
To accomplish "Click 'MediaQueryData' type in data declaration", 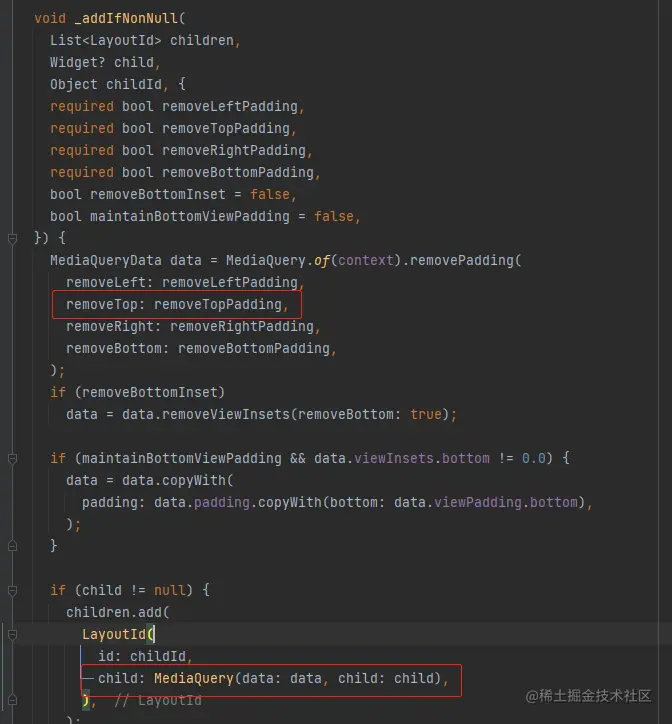I will [106, 260].
